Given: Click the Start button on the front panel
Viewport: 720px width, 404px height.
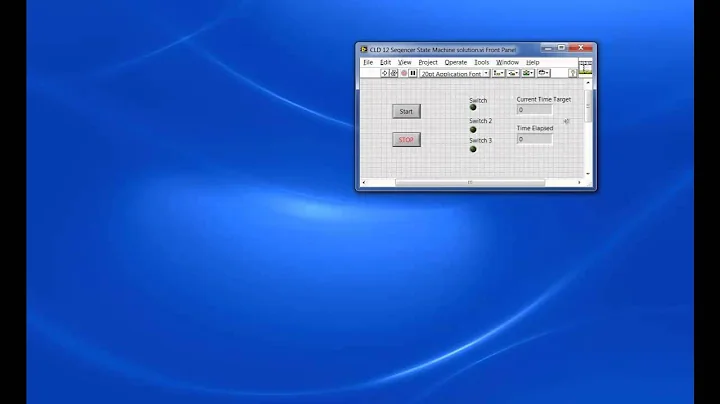Looking at the screenshot, I should coord(406,112).
